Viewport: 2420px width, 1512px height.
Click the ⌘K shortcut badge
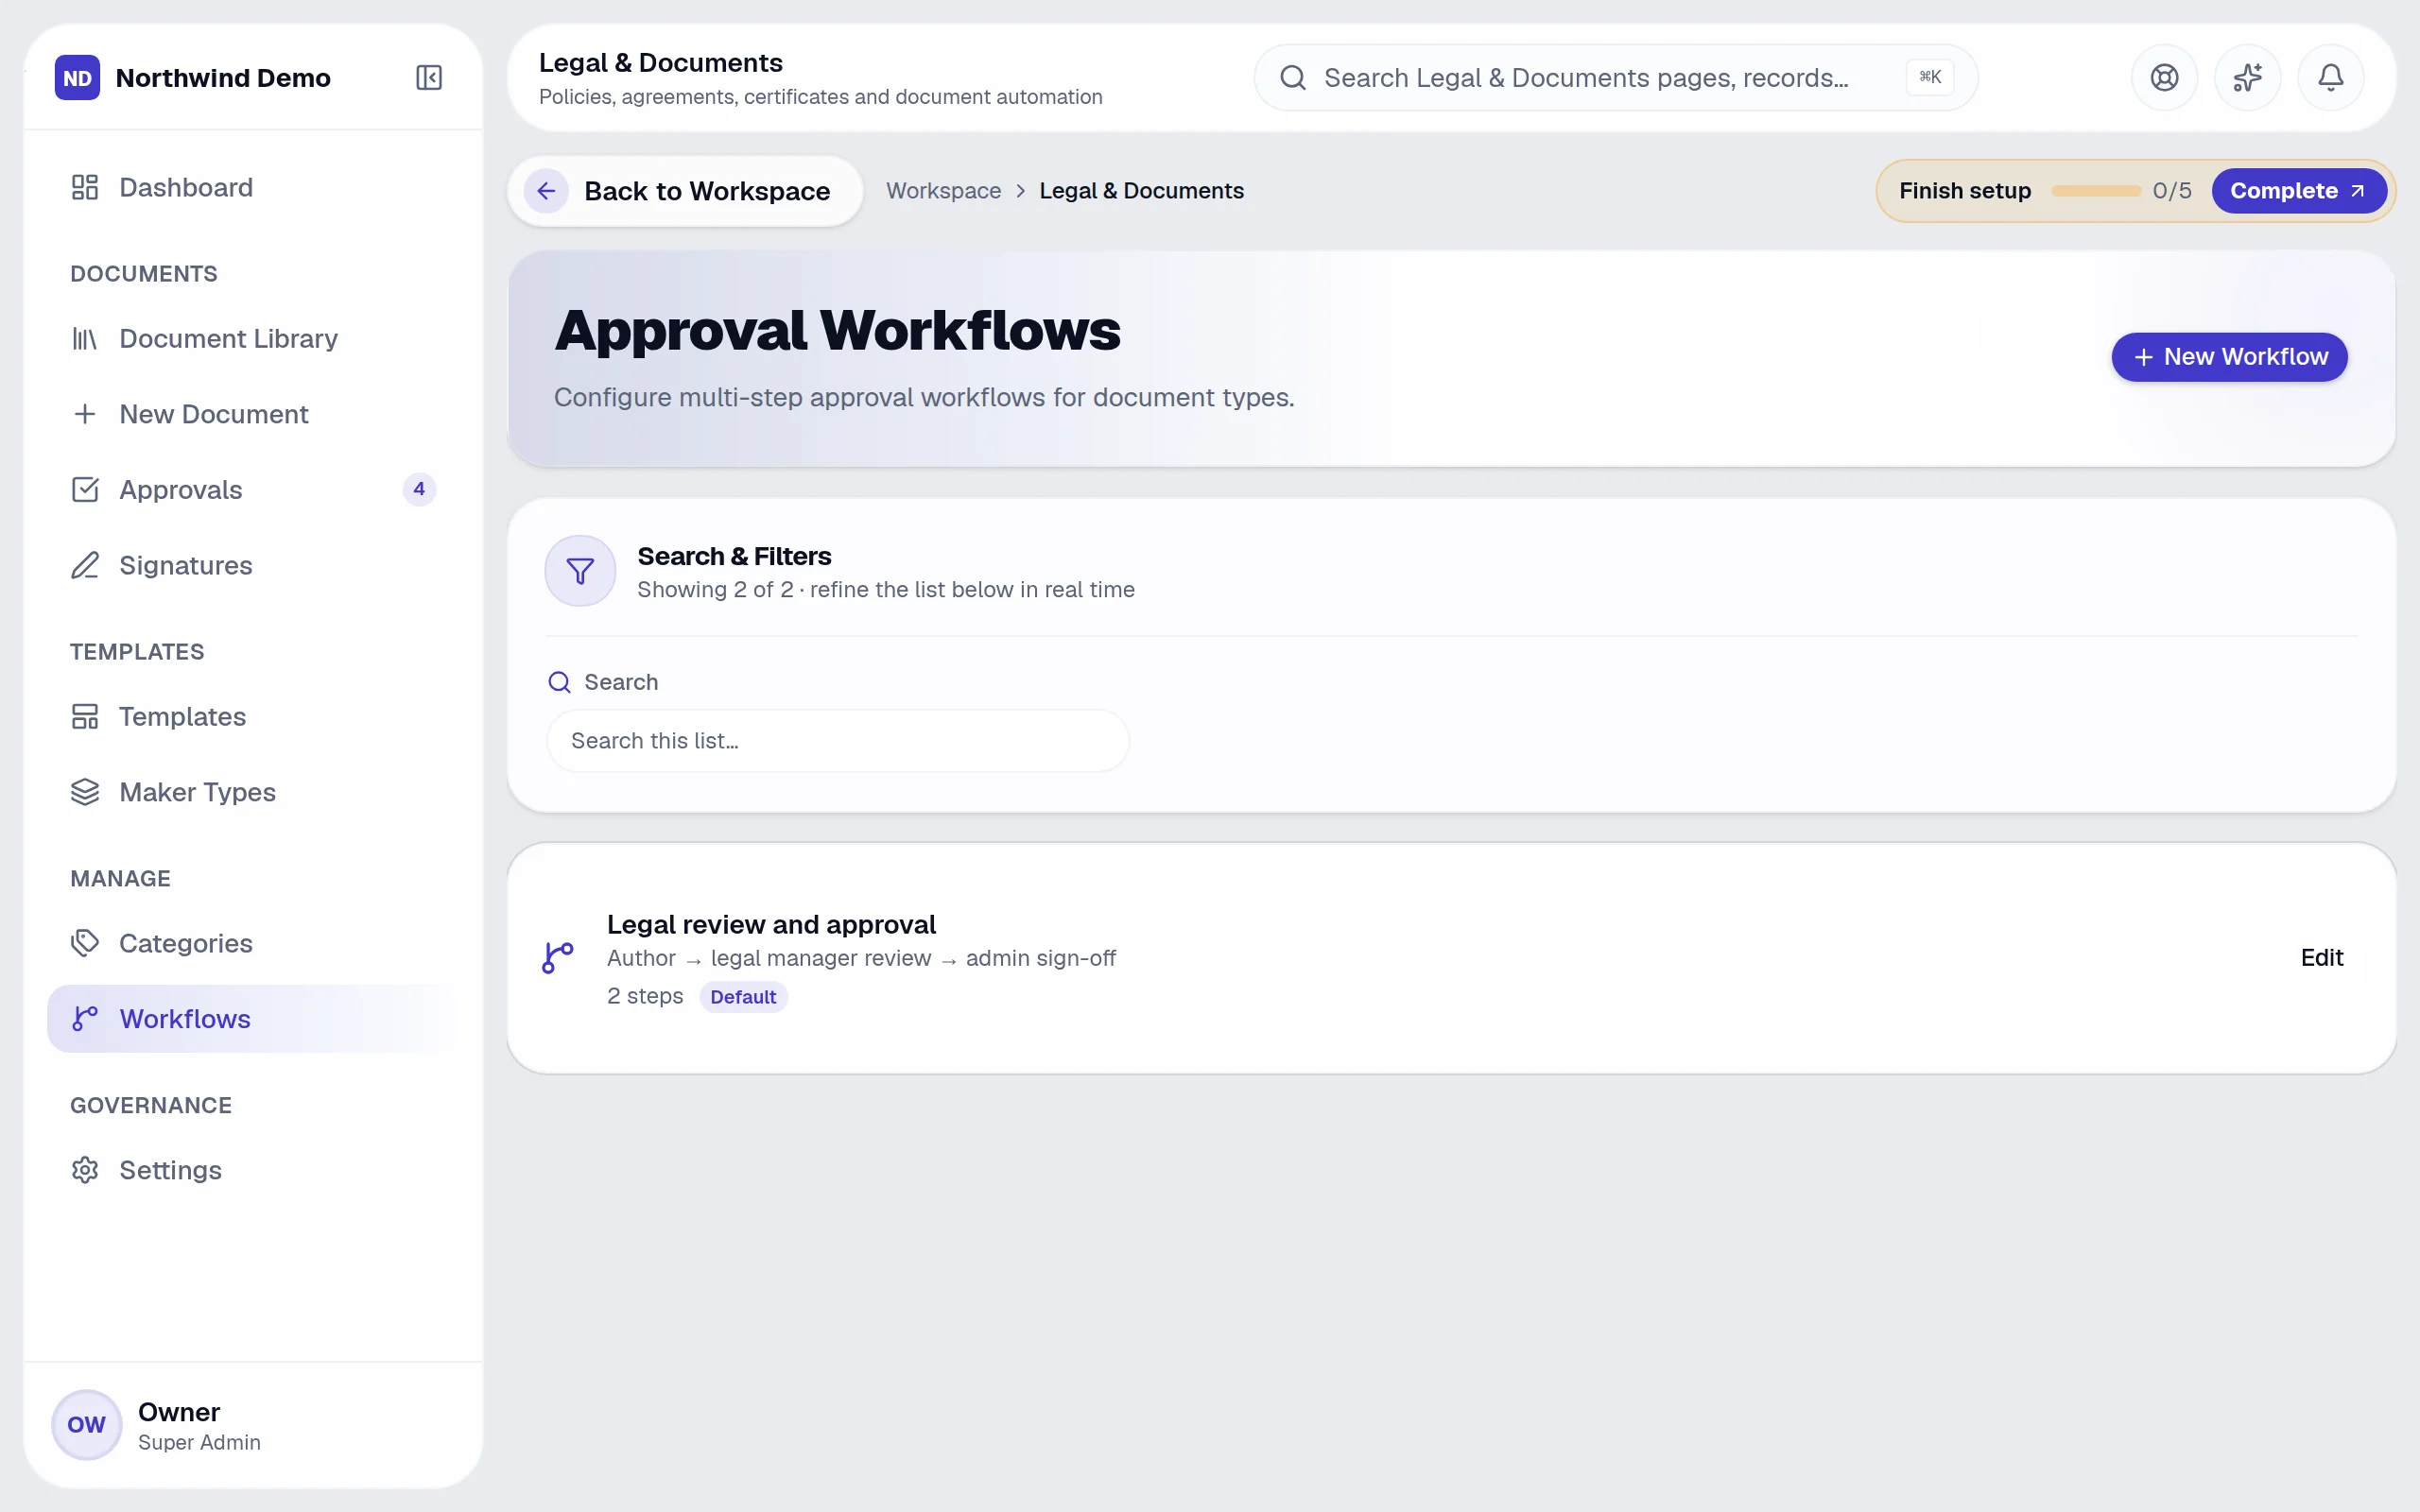pyautogui.click(x=1930, y=77)
